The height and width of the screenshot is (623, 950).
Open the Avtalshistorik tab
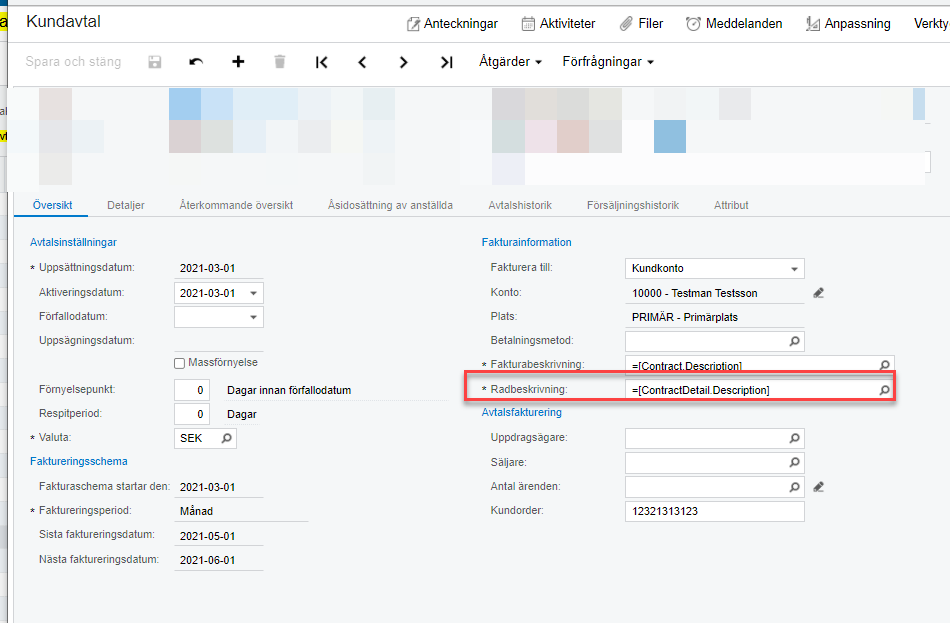pos(520,205)
